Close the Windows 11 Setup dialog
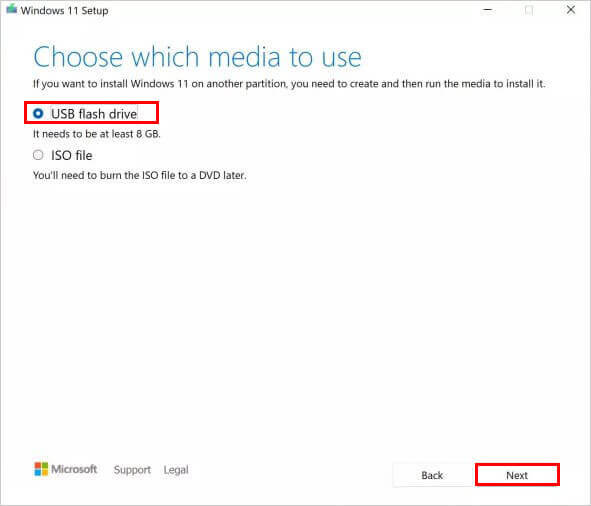The height and width of the screenshot is (506, 591). [x=571, y=10]
